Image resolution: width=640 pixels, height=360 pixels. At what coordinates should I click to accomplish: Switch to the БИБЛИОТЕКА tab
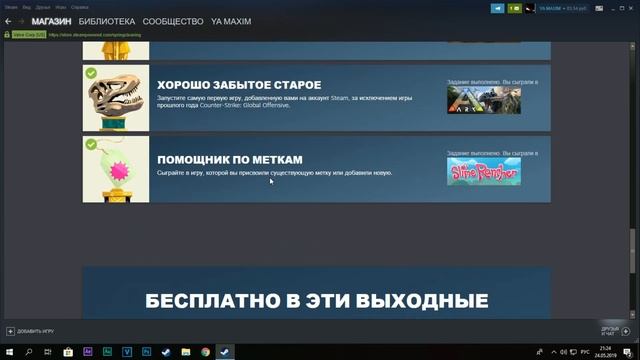pos(107,21)
